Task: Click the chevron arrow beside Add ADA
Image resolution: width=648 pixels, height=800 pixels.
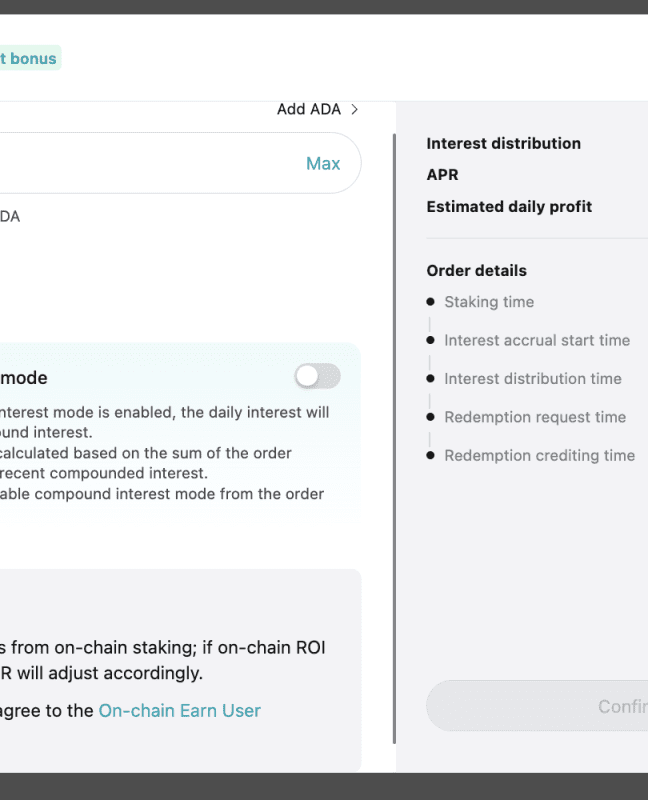Action: pyautogui.click(x=354, y=109)
